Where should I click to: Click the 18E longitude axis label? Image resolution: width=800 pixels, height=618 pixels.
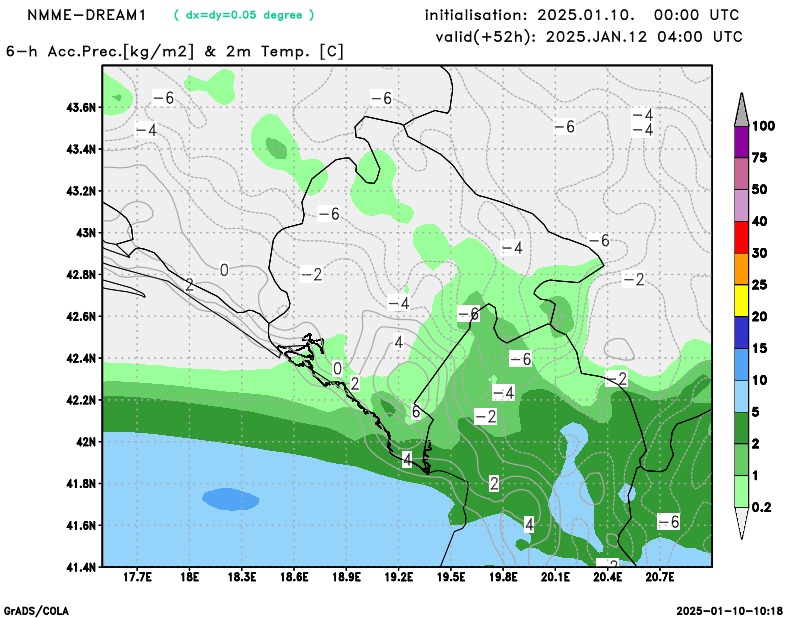[x=189, y=577]
